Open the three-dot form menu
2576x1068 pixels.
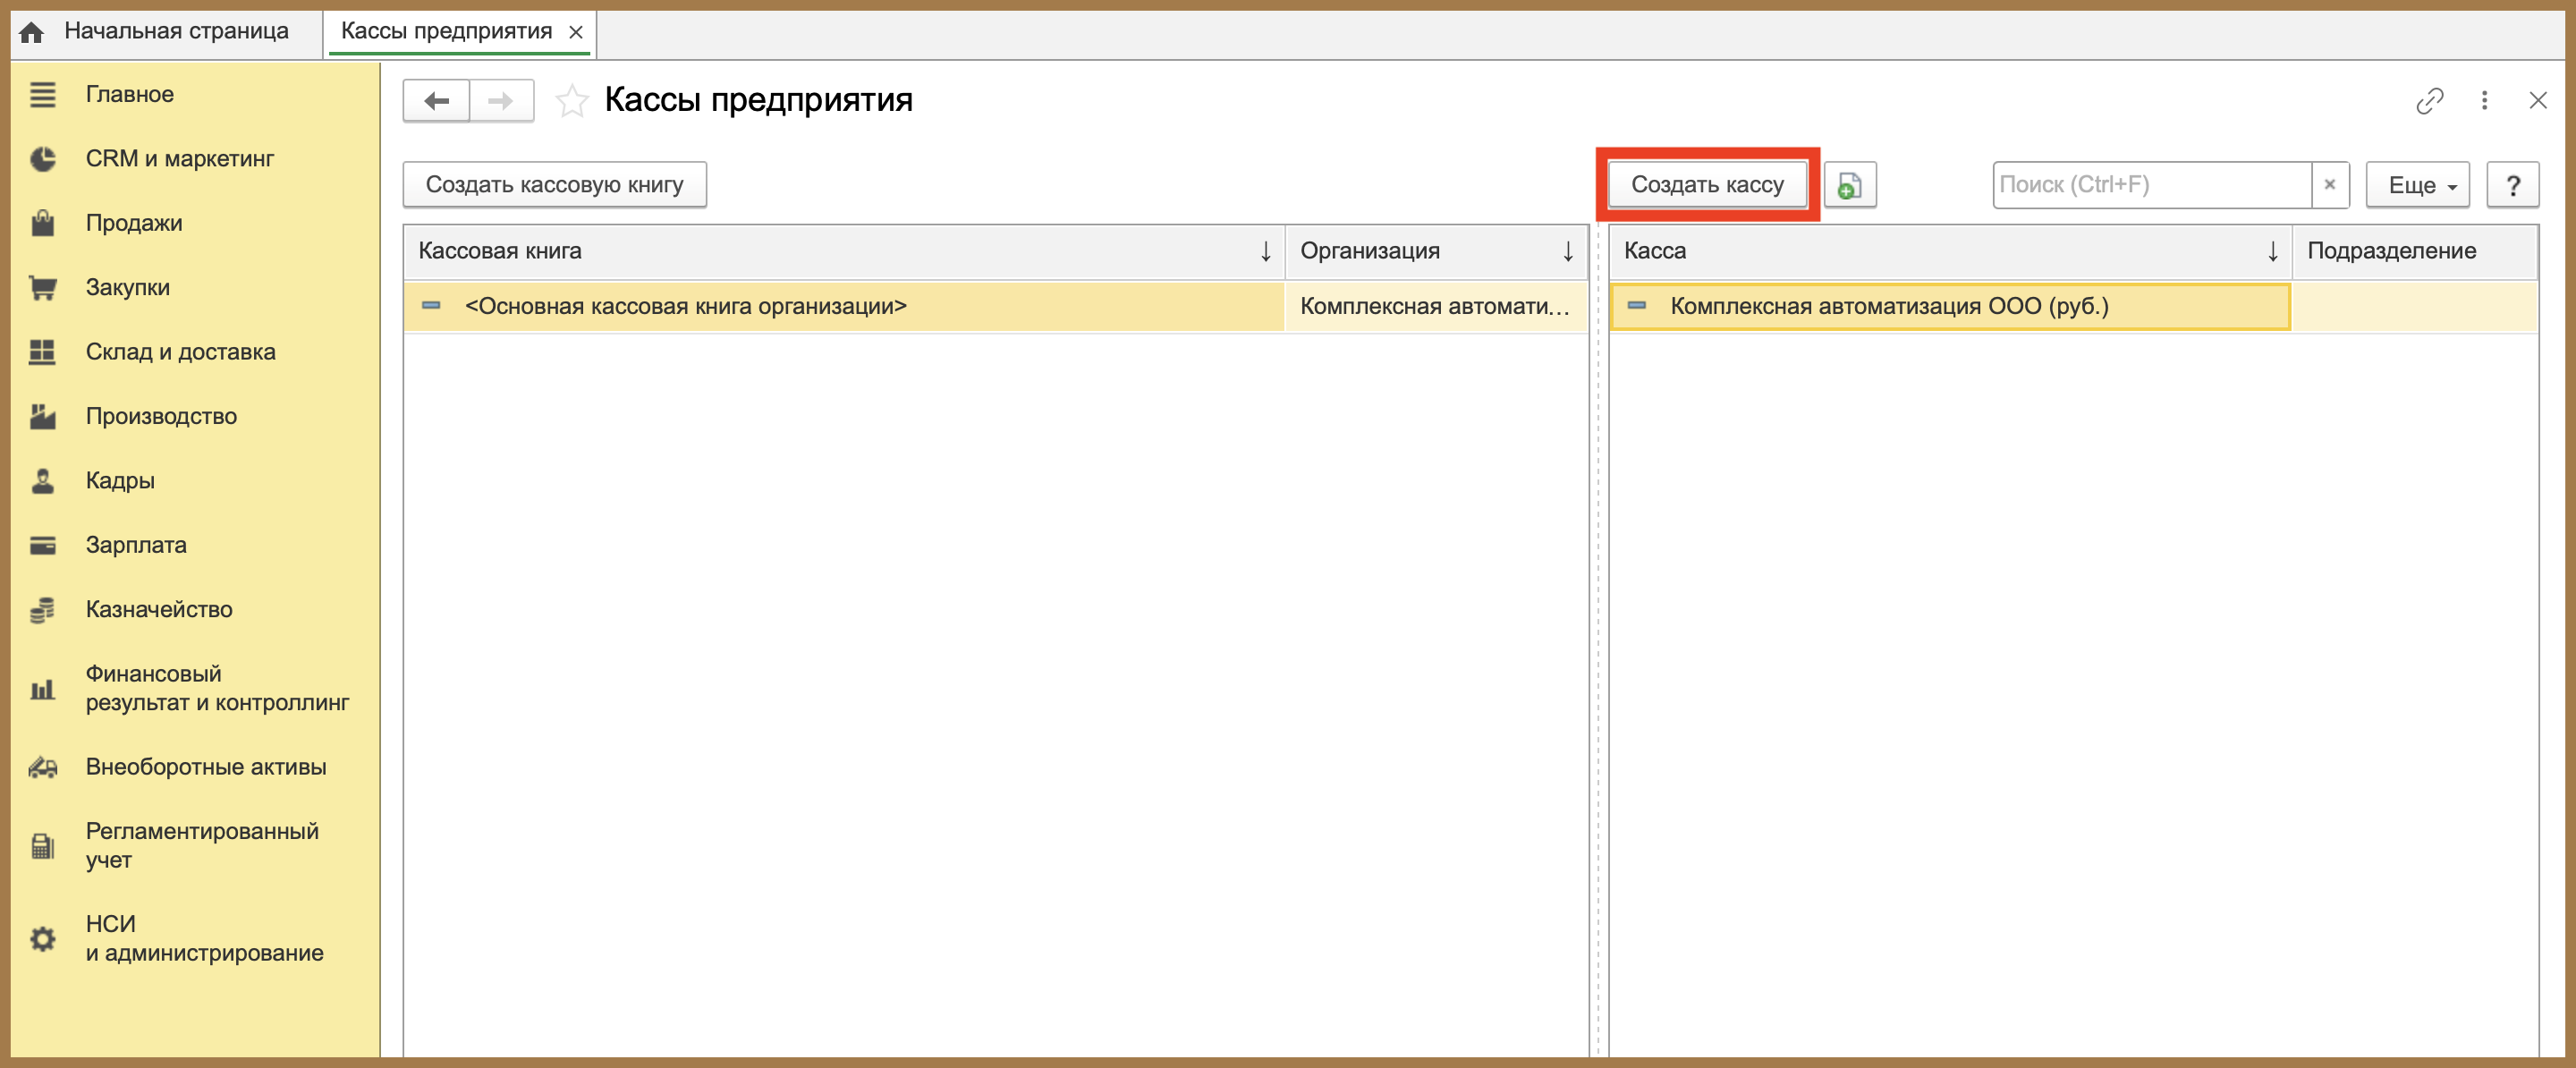tap(2484, 100)
